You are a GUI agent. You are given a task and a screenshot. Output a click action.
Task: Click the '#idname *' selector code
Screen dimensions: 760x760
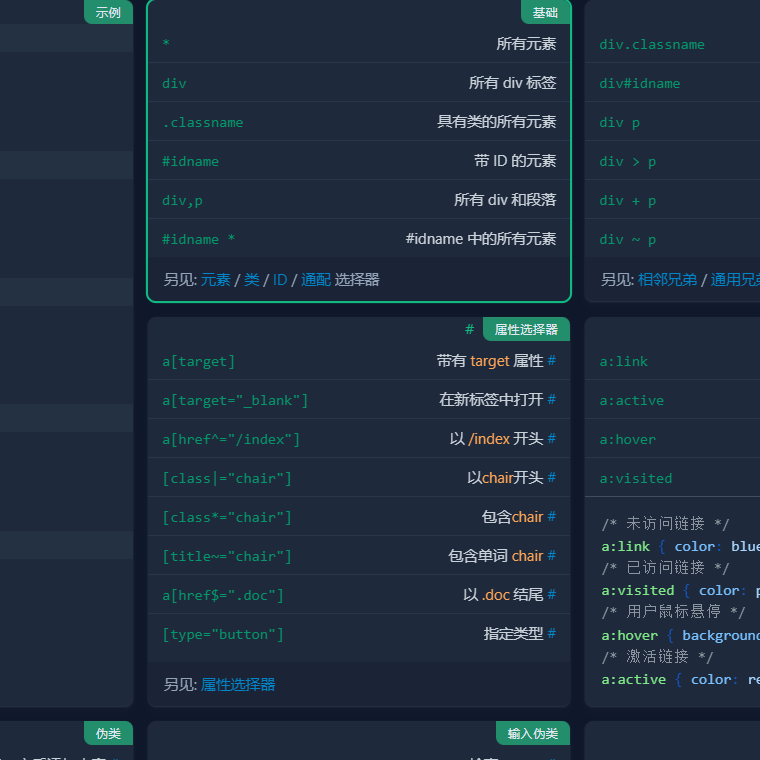(x=198, y=239)
